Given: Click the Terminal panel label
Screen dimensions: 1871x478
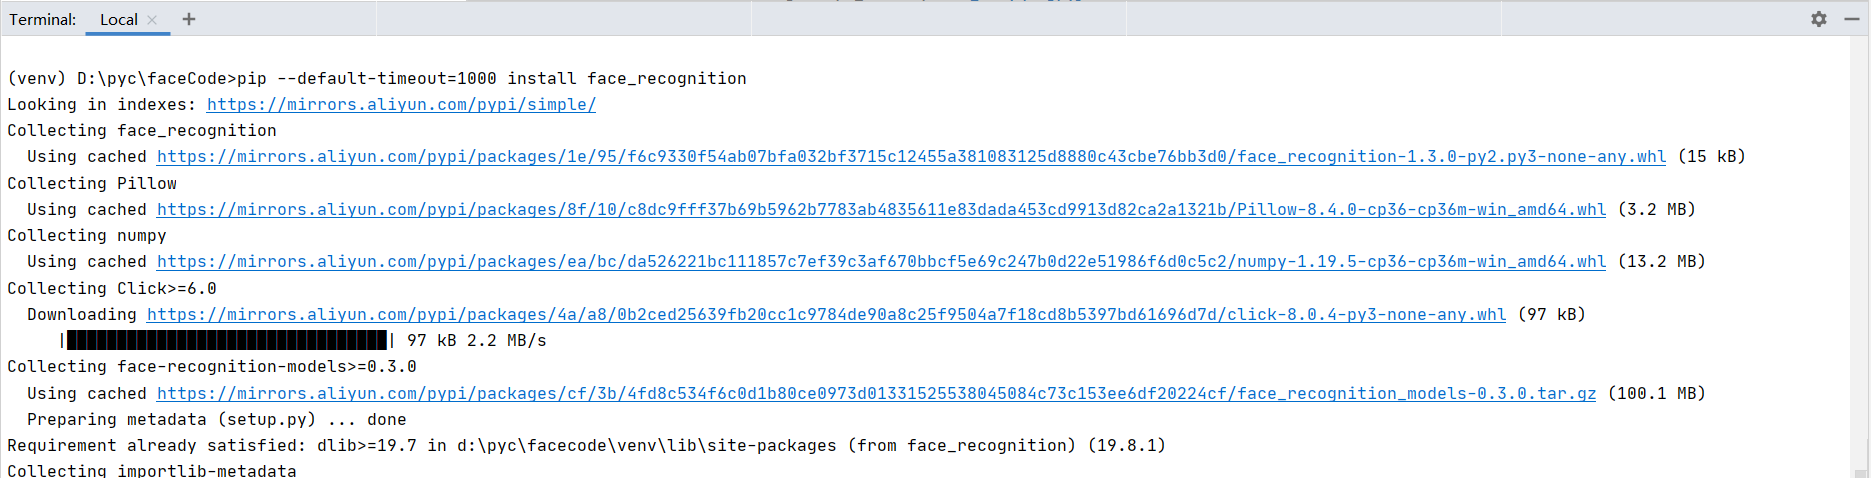Looking at the screenshot, I should click(x=42, y=20).
